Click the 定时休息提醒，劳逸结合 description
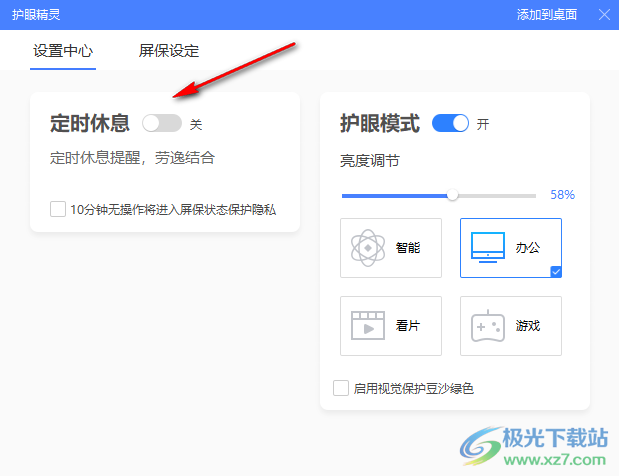 (132, 158)
